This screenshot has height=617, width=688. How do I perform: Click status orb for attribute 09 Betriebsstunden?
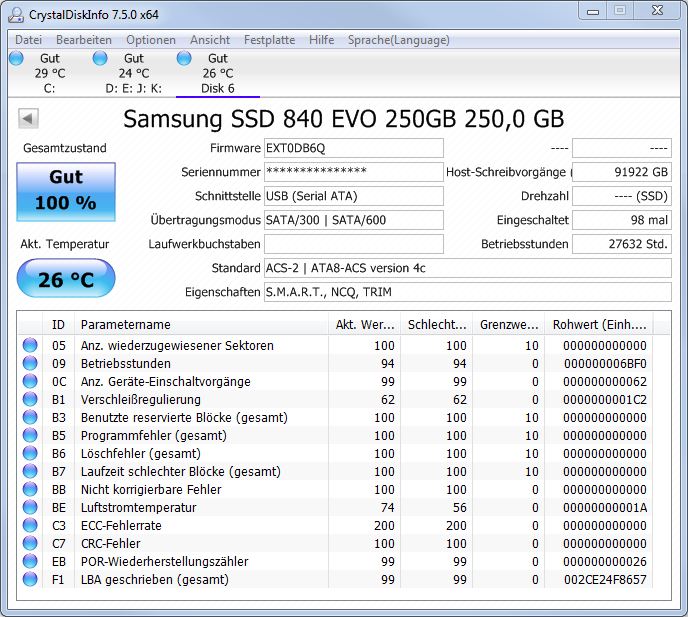pyautogui.click(x=30, y=363)
